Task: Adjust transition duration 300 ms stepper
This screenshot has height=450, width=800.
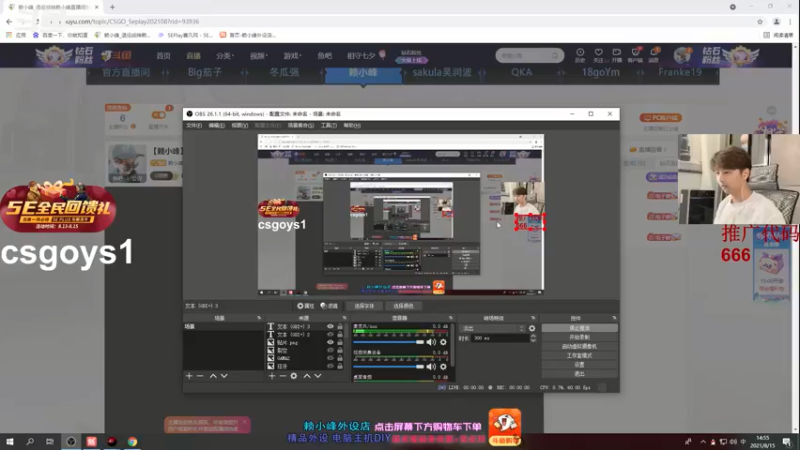Action: 533,338
